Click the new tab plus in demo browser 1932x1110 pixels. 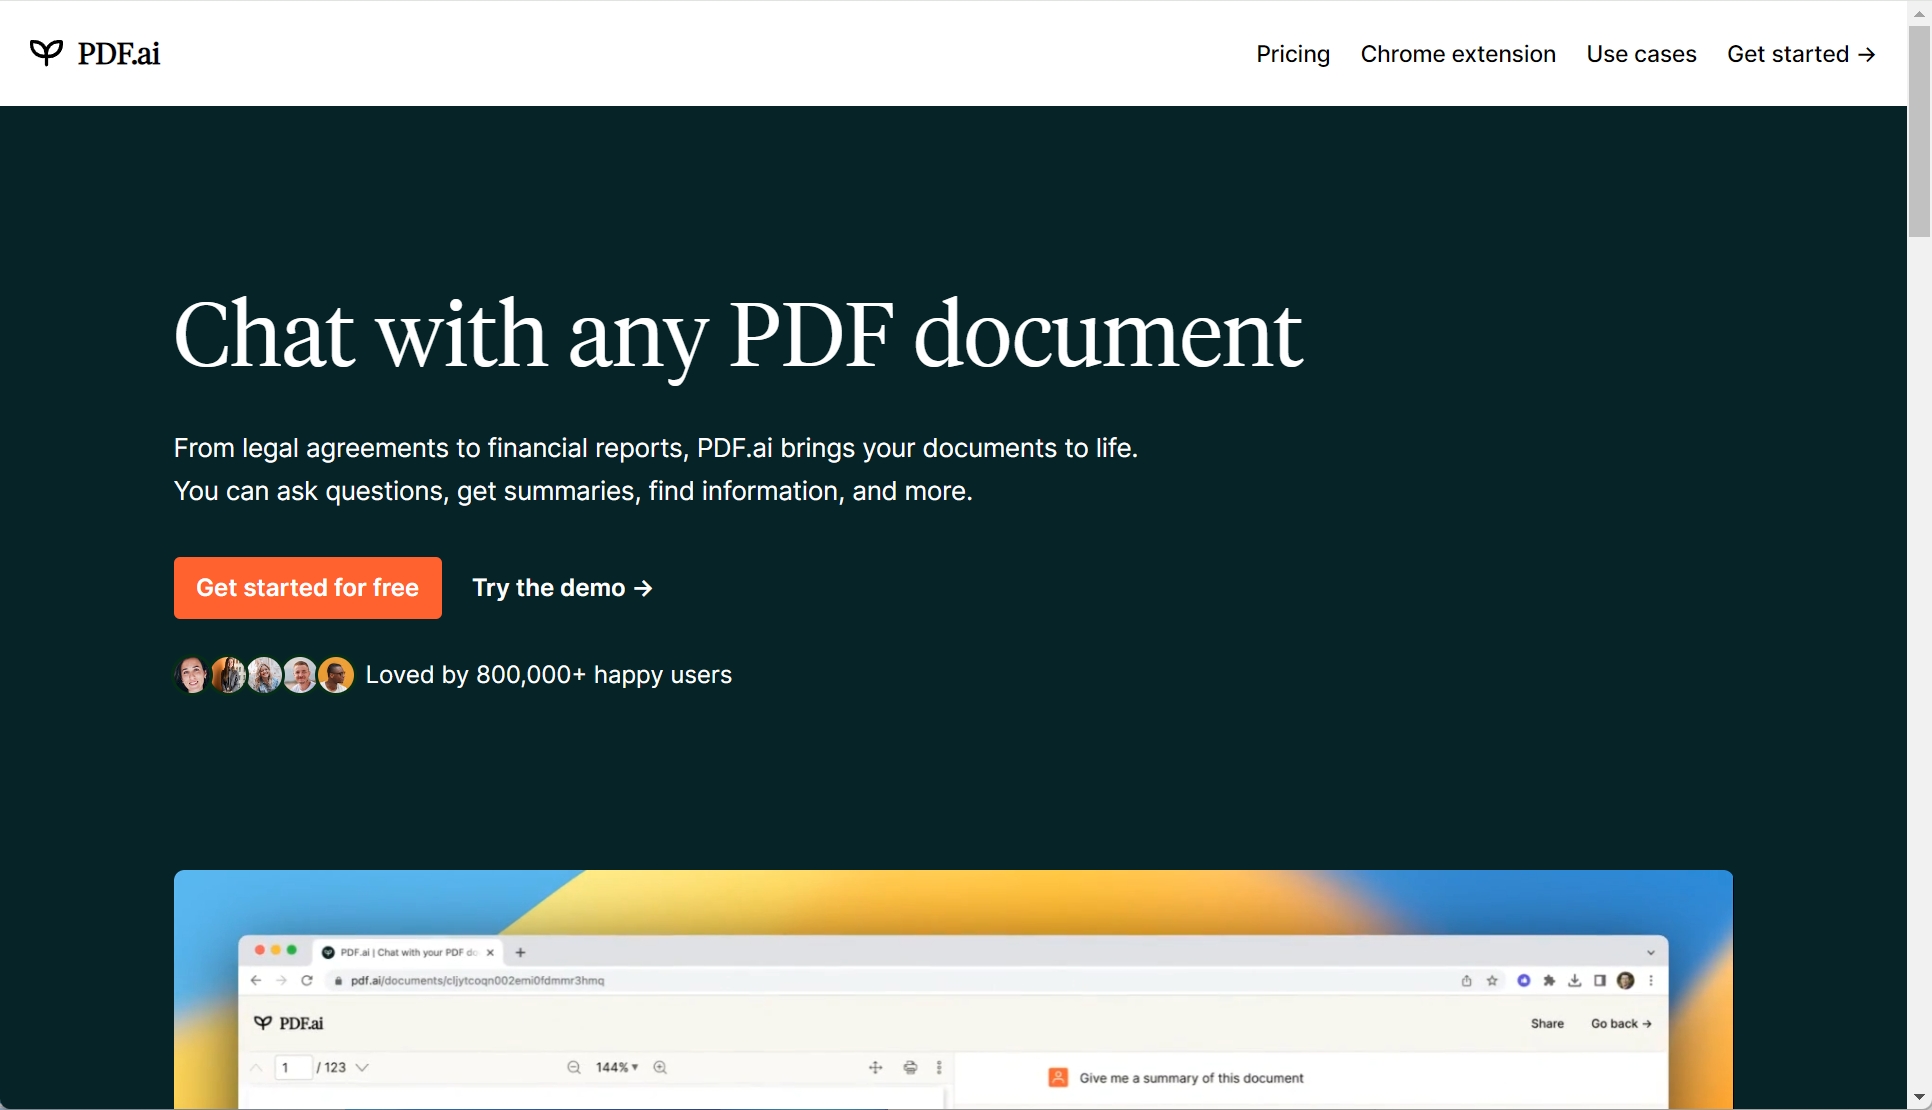coord(520,953)
